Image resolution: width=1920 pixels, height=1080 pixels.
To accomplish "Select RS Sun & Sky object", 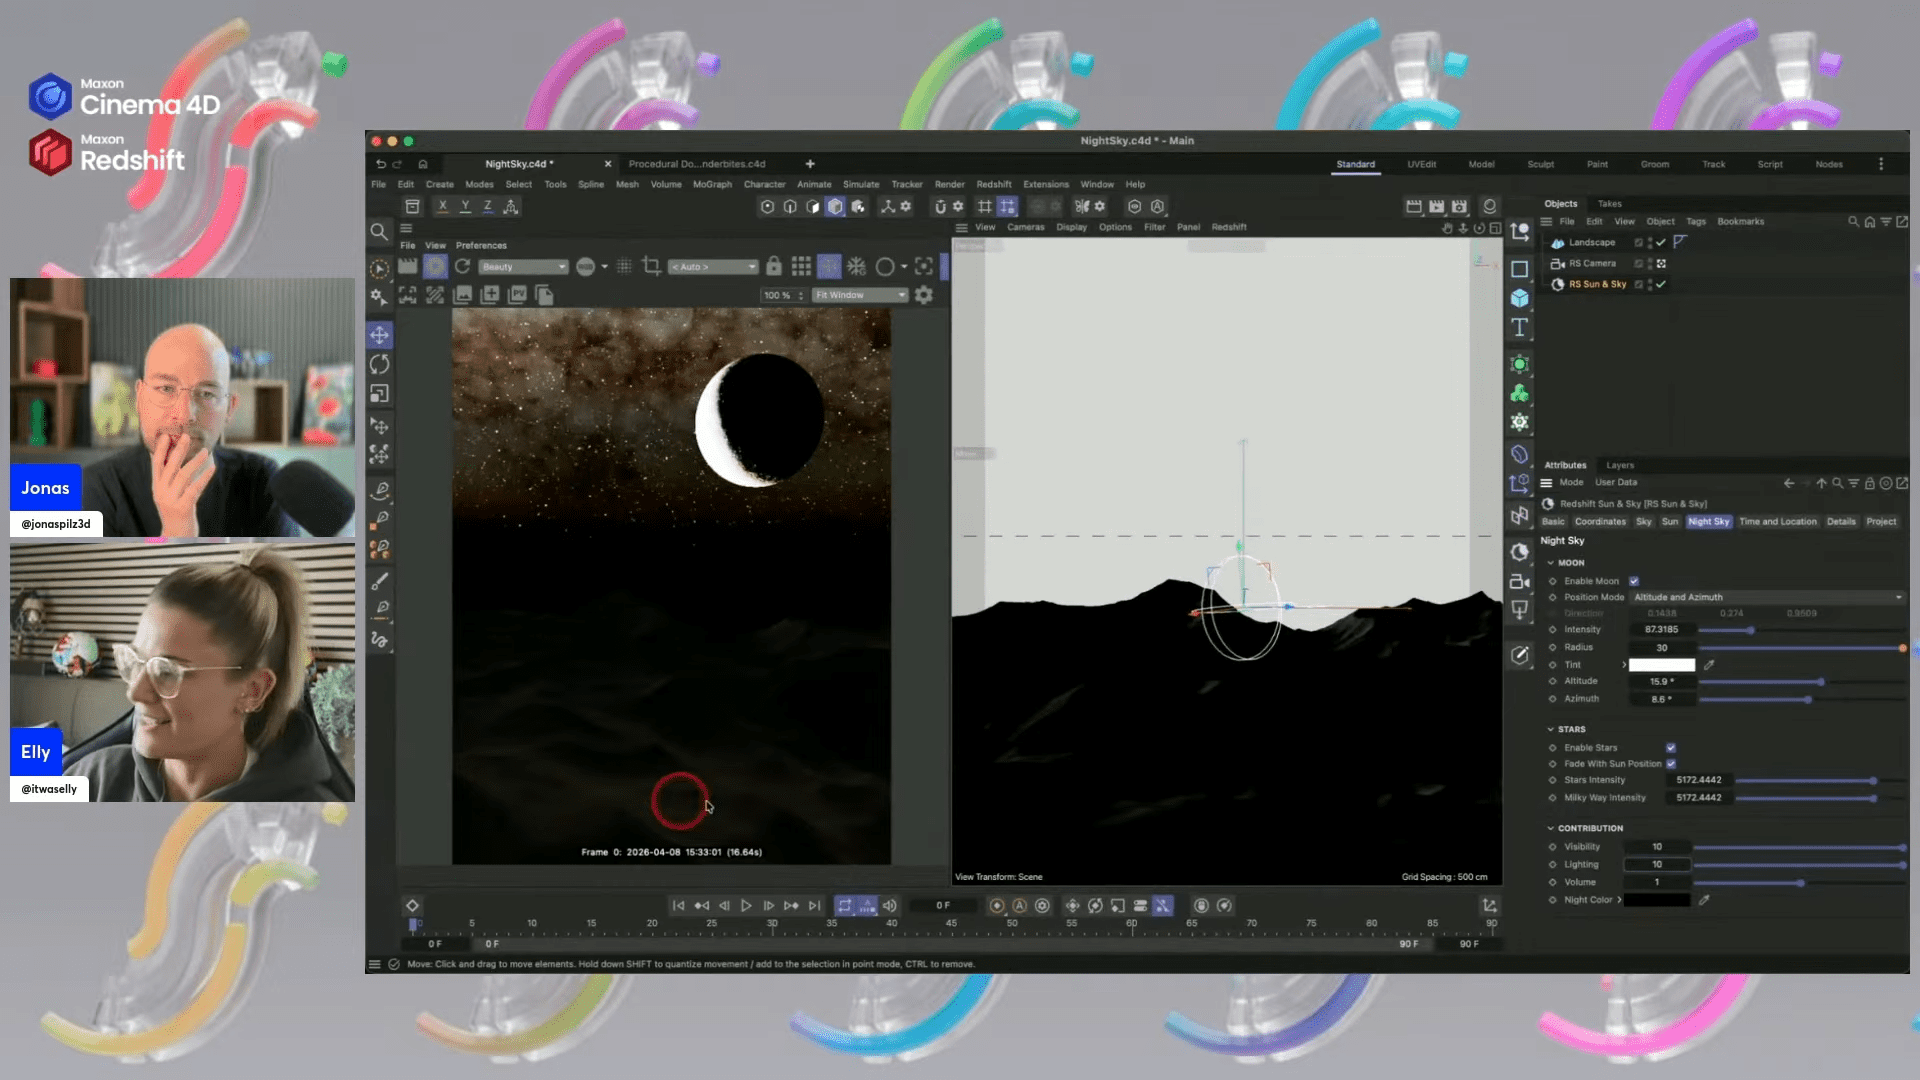I will tap(1596, 284).
